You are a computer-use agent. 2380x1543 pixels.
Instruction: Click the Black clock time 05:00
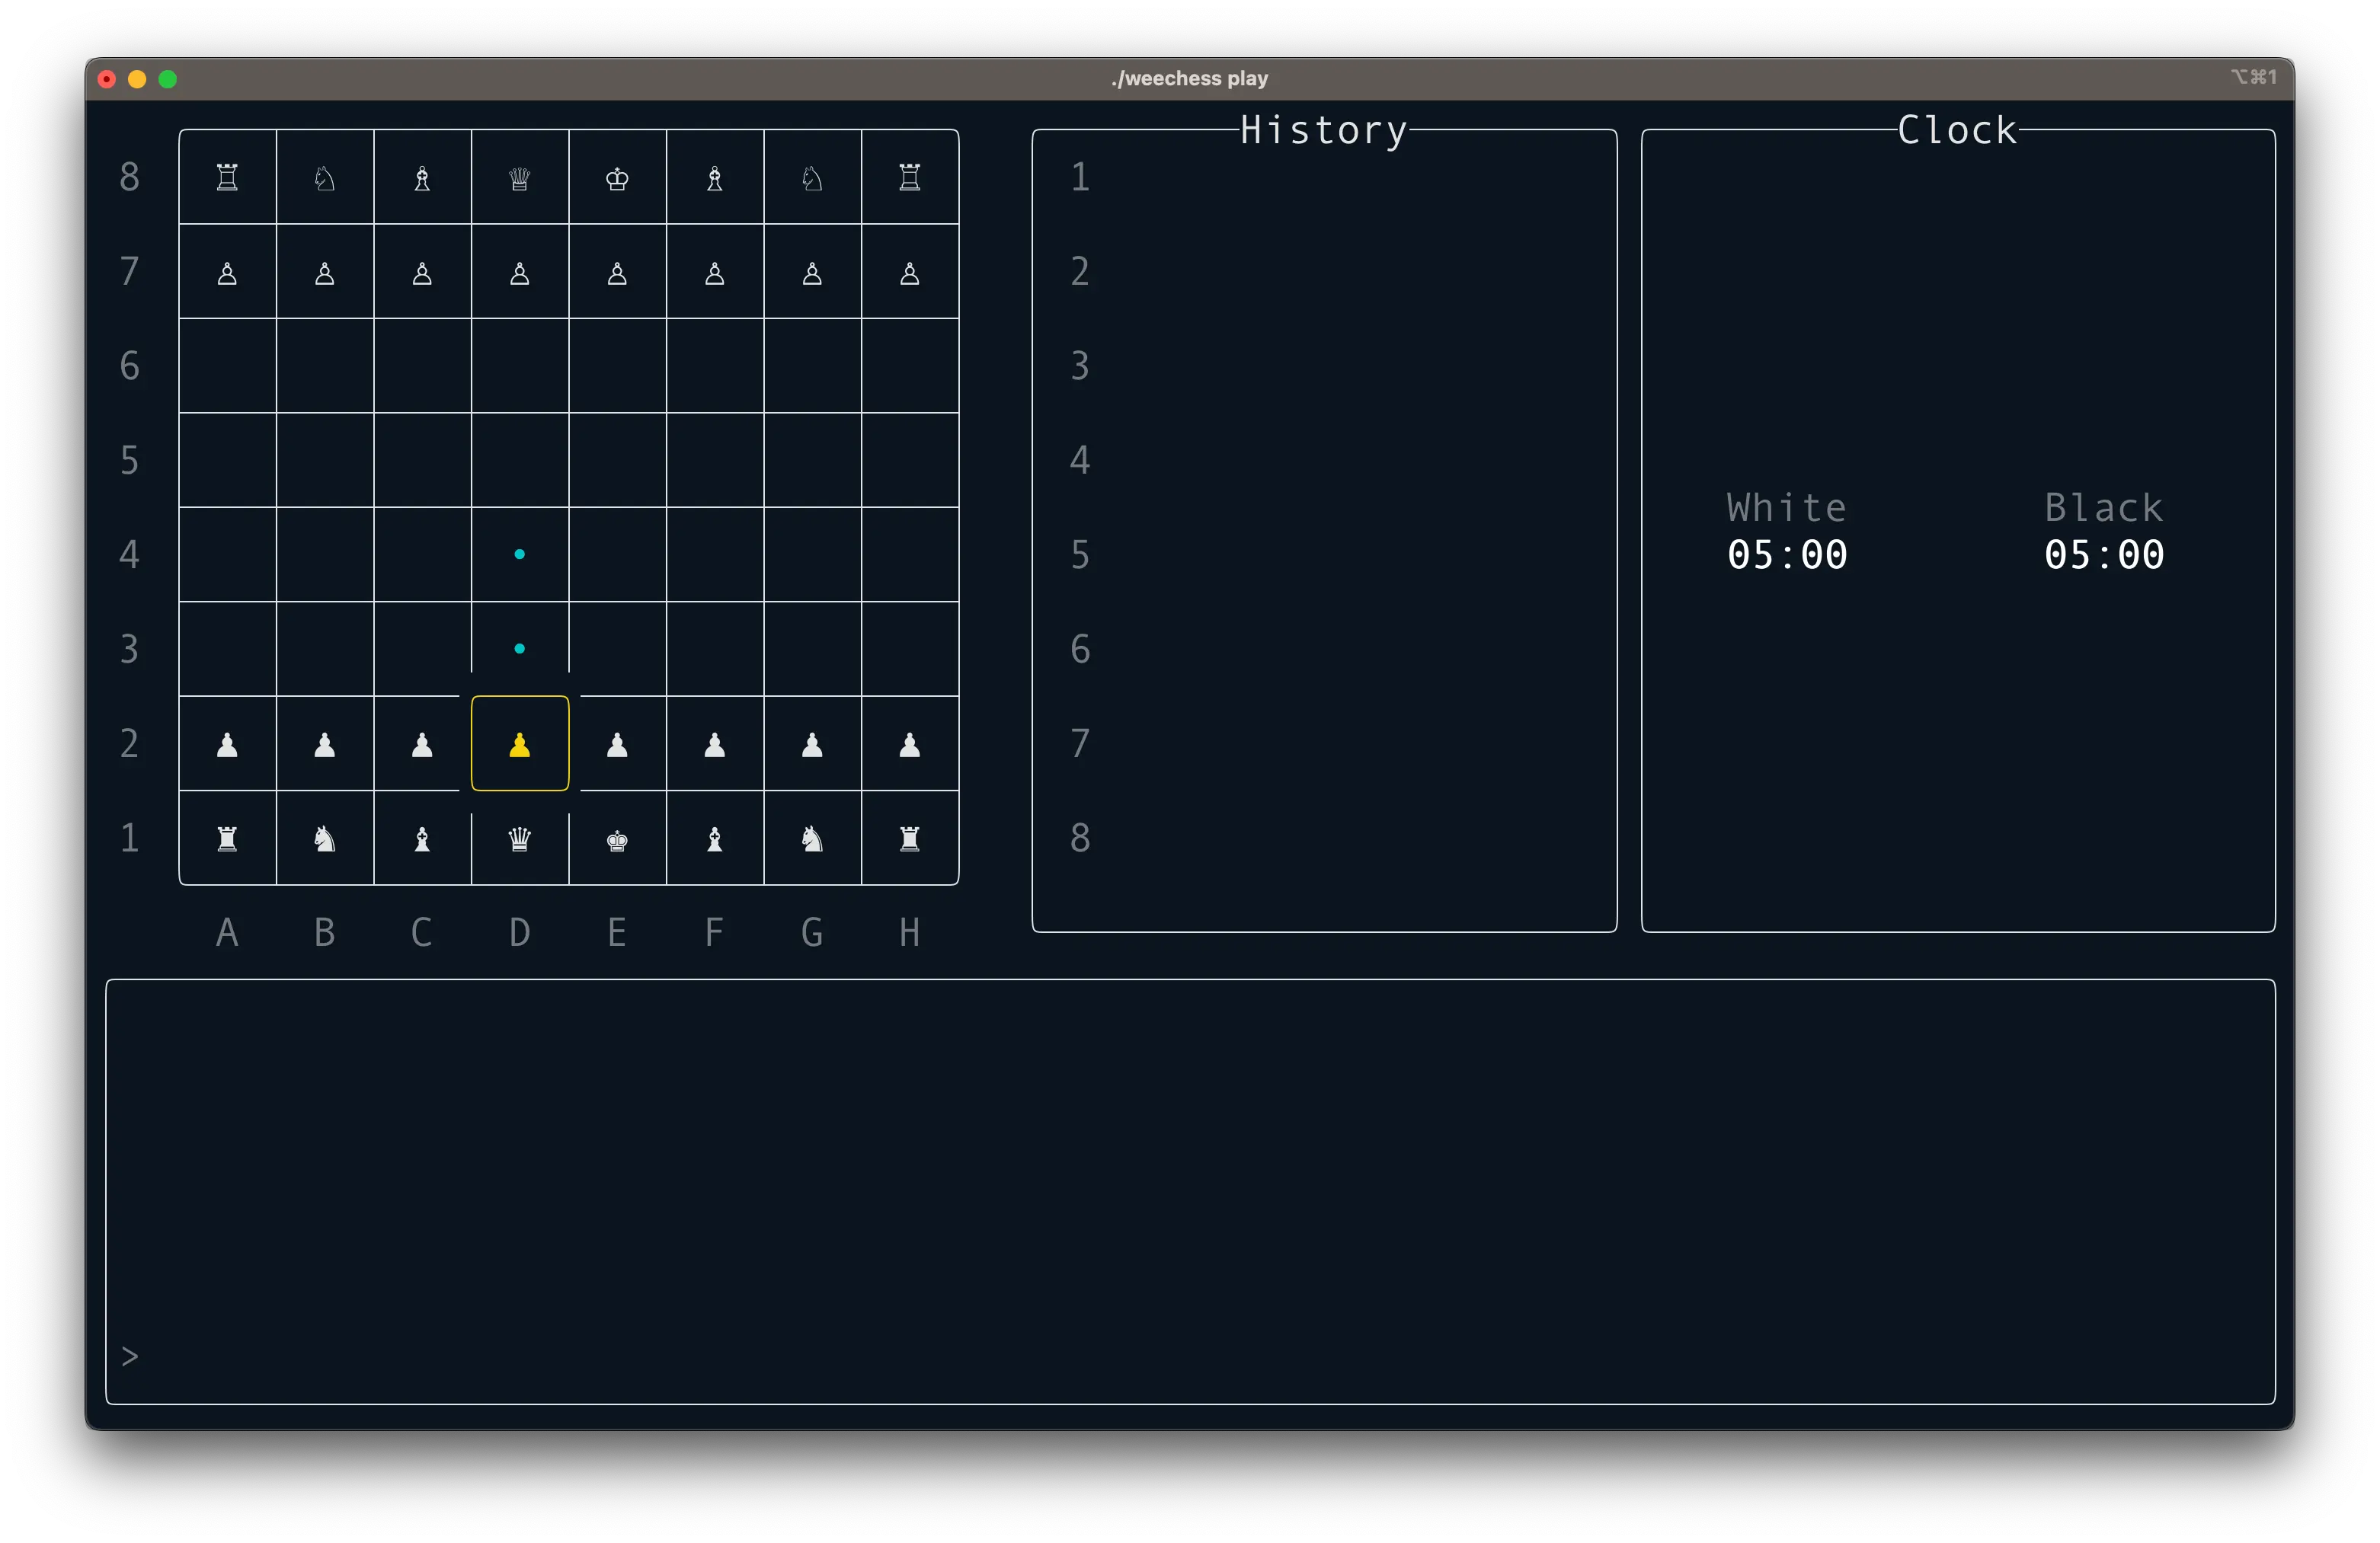(2104, 555)
